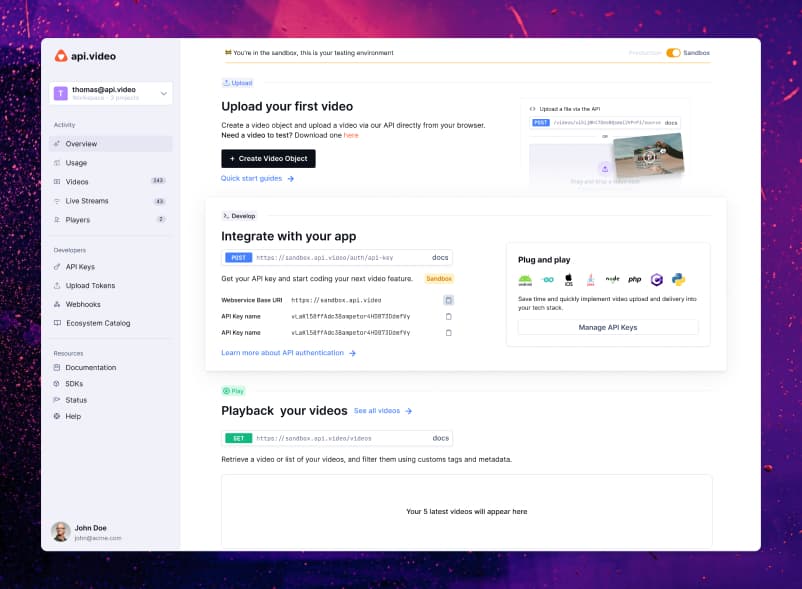Click the Ecosystem Catalog icon
Viewport: 802px width, 589px height.
tap(57, 323)
